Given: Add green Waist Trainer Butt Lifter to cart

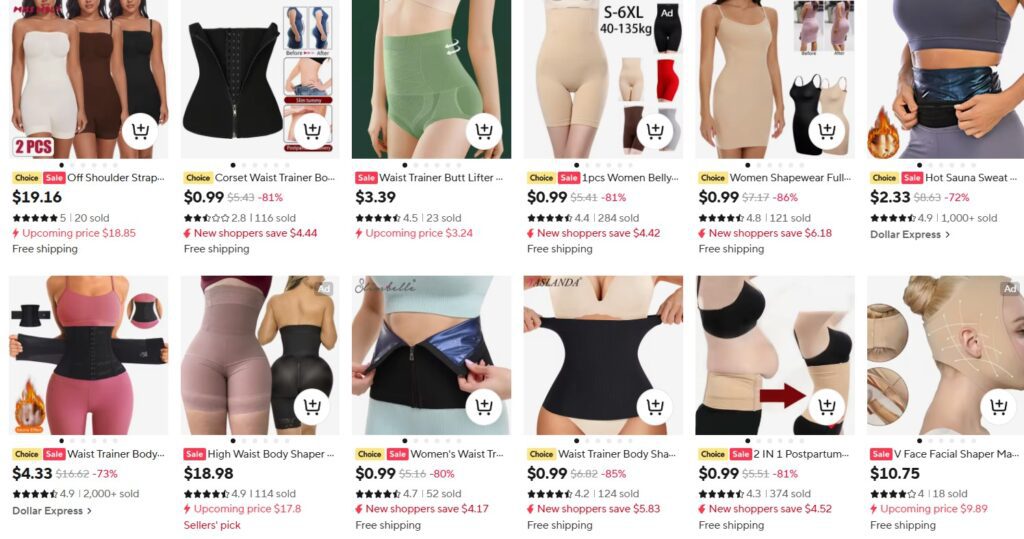Looking at the screenshot, I should point(483,131).
